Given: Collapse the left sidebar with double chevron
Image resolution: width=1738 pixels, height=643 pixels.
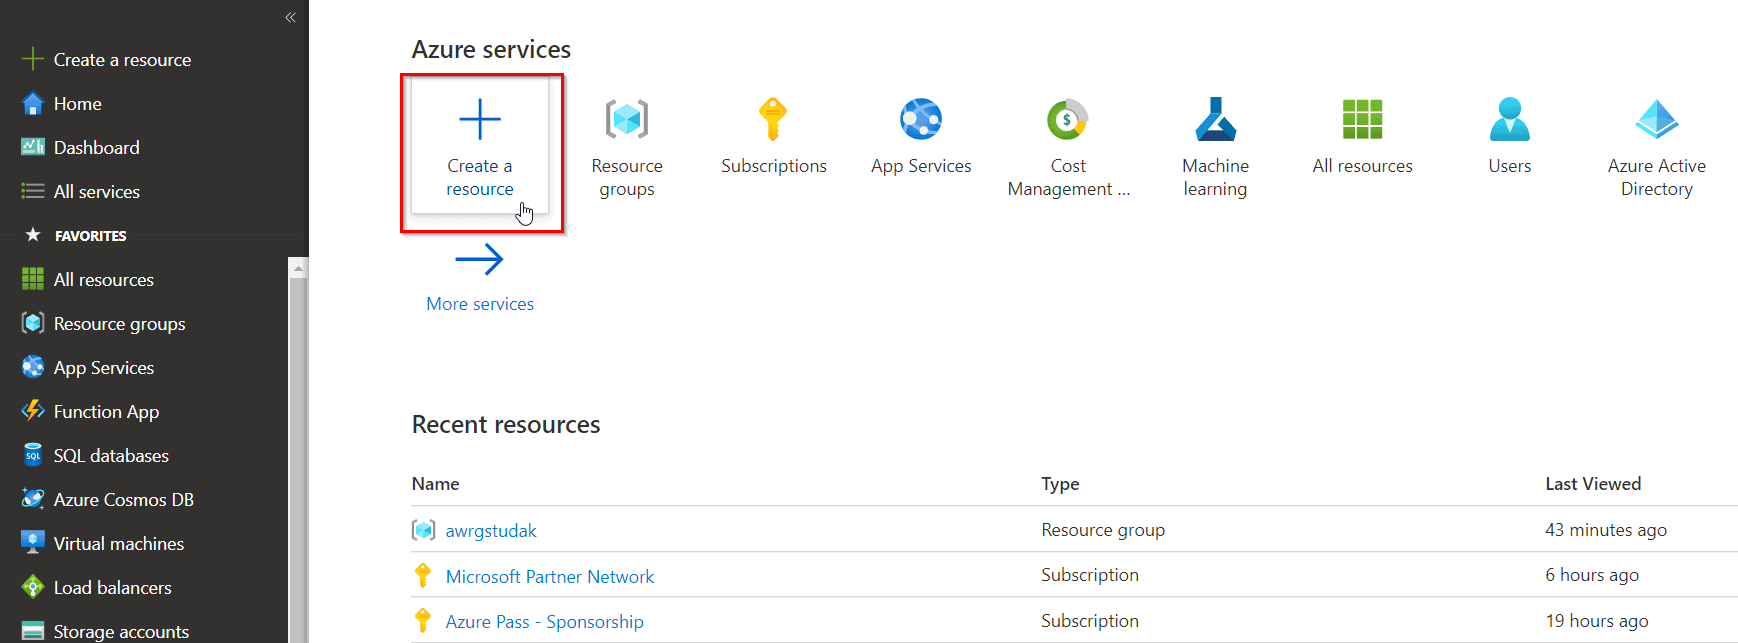Looking at the screenshot, I should pyautogui.click(x=290, y=17).
